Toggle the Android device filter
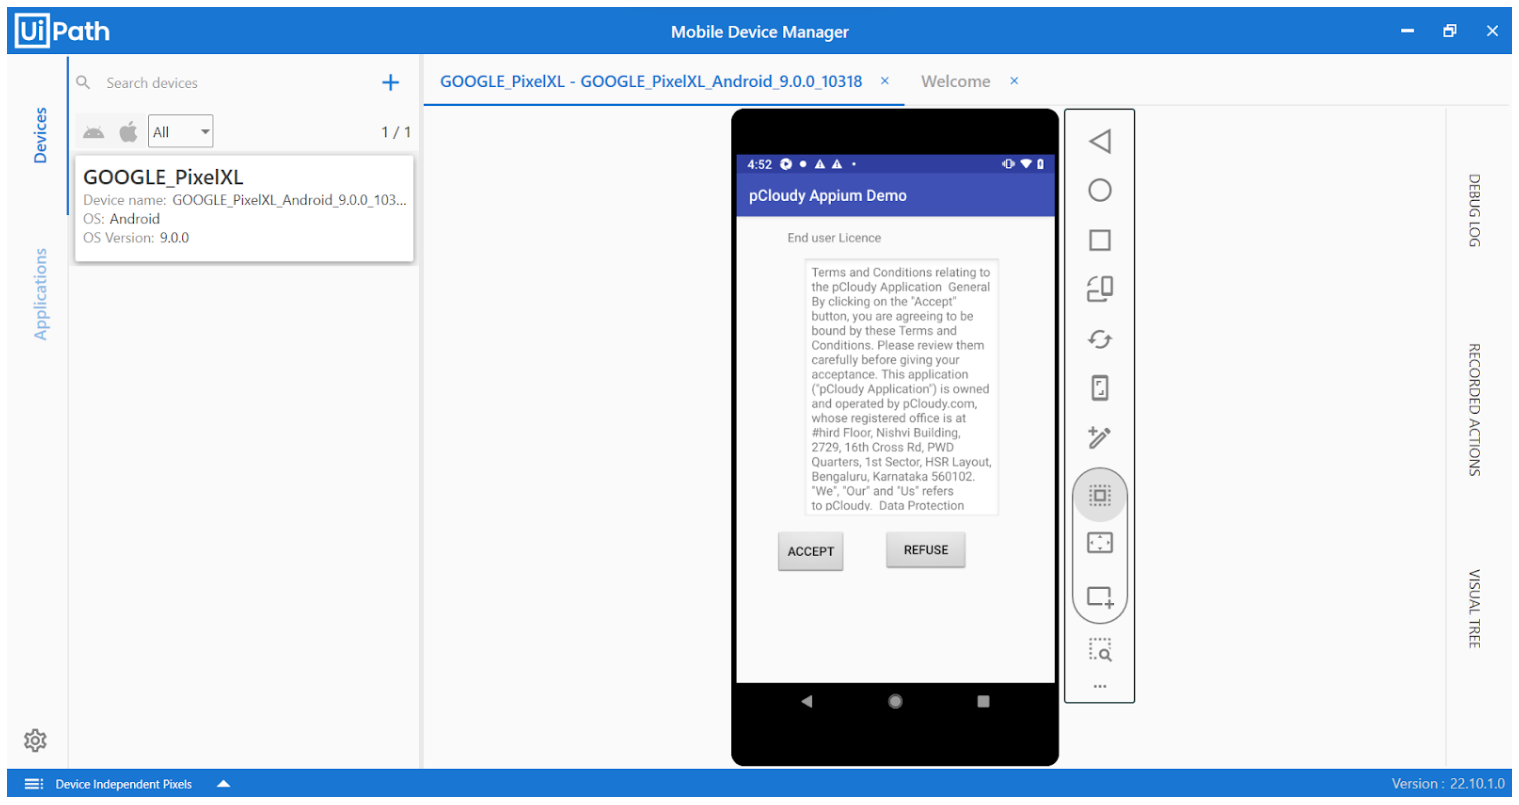 (94, 132)
